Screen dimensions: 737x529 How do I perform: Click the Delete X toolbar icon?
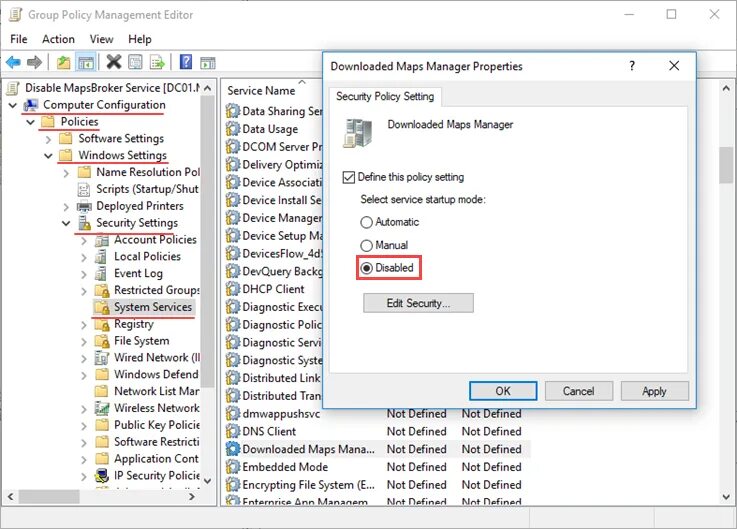click(x=114, y=62)
